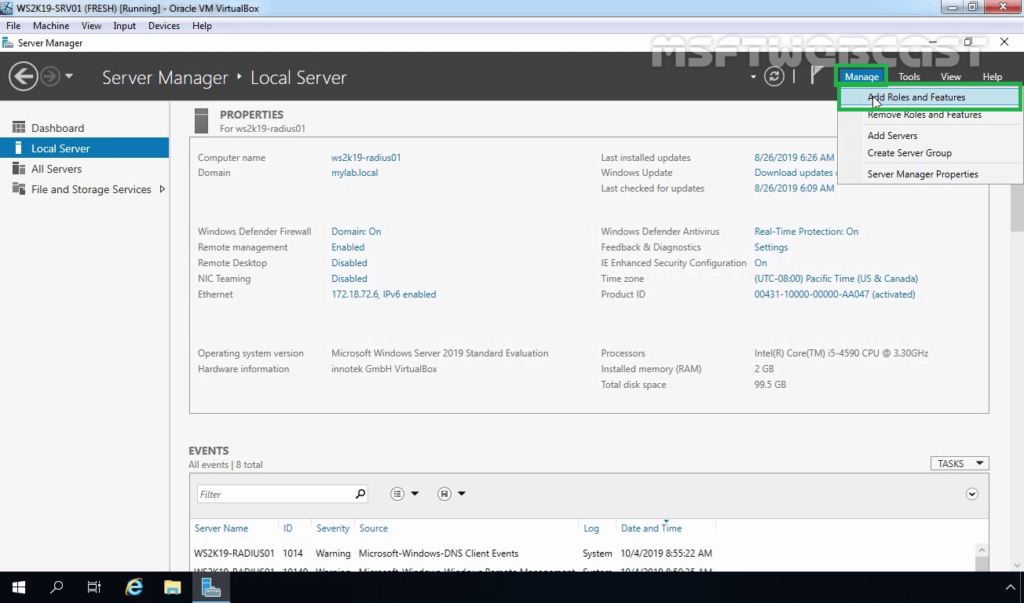Expand the events filter chevron button
The width and height of the screenshot is (1024, 603).
972,494
